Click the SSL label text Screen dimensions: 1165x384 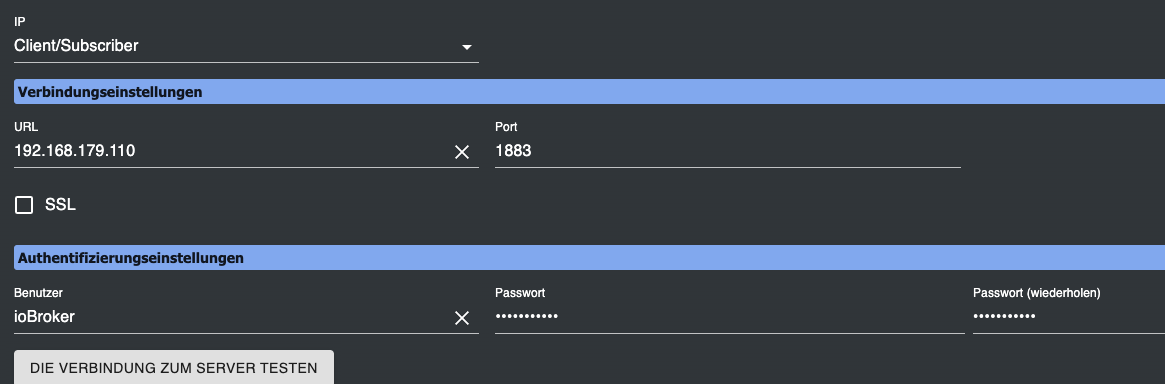pos(60,205)
